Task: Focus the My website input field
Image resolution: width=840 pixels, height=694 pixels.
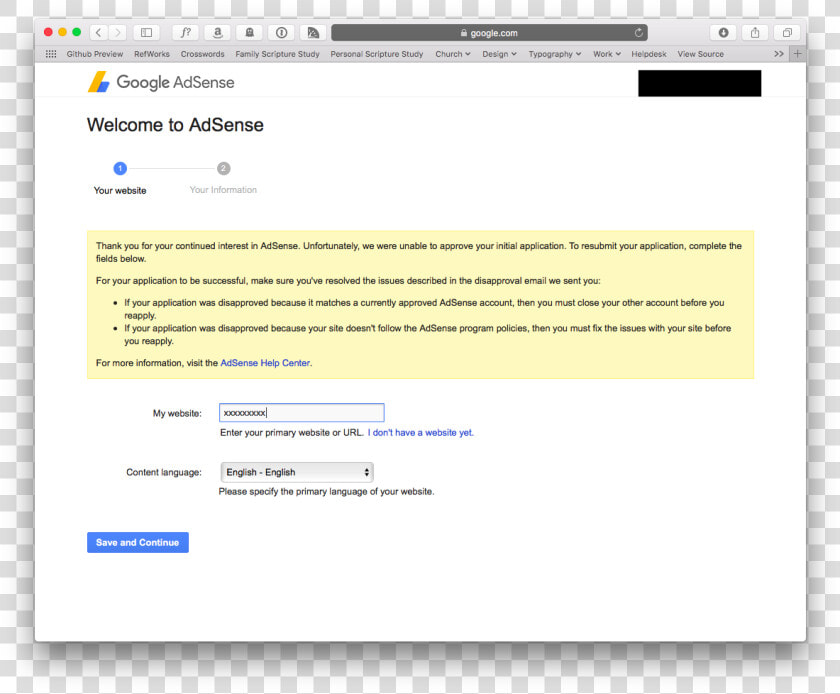Action: [x=302, y=413]
